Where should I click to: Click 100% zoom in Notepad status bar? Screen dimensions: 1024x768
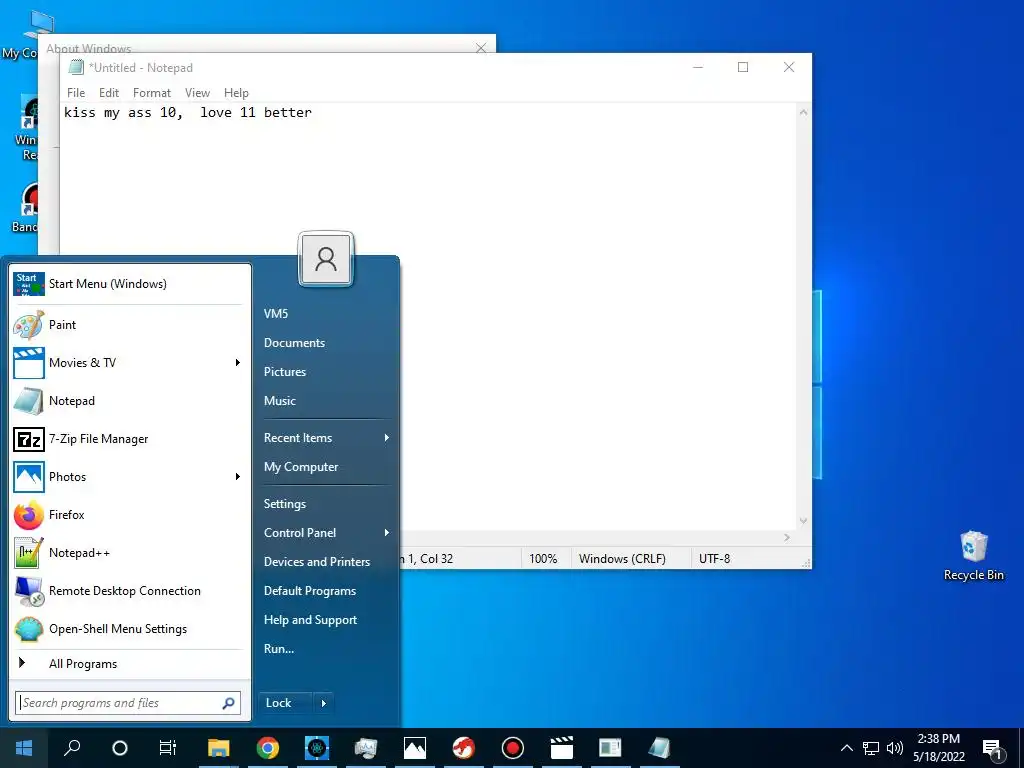click(543, 559)
